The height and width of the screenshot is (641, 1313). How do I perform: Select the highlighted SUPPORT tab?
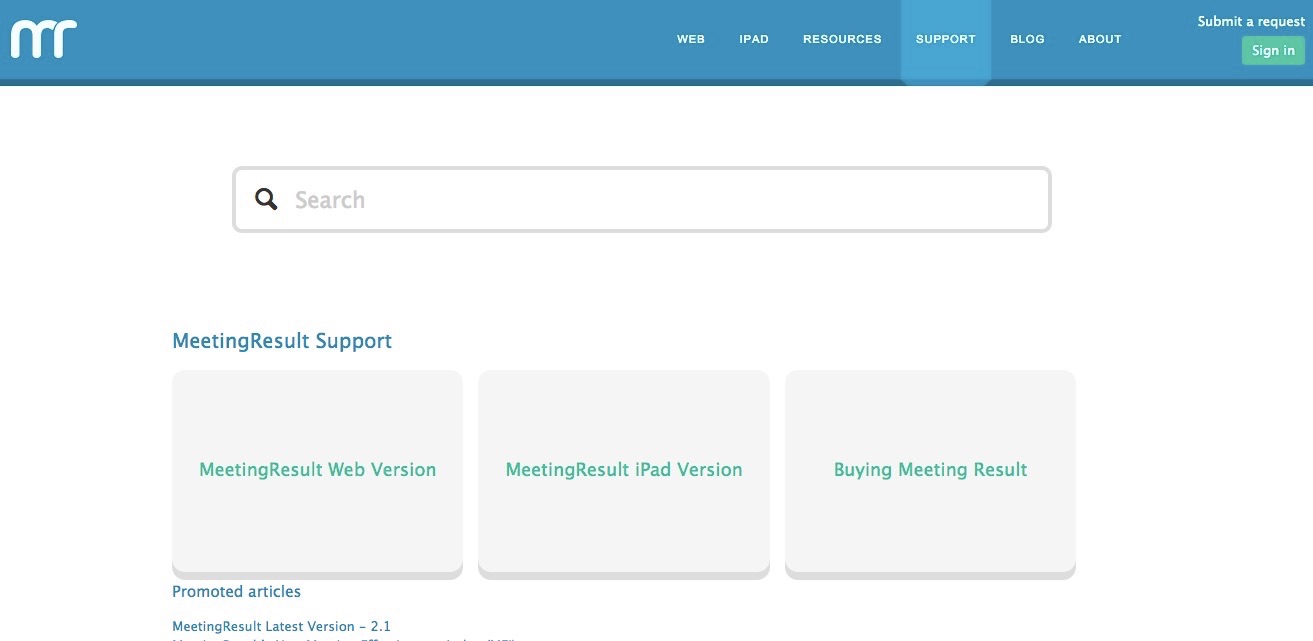click(945, 39)
